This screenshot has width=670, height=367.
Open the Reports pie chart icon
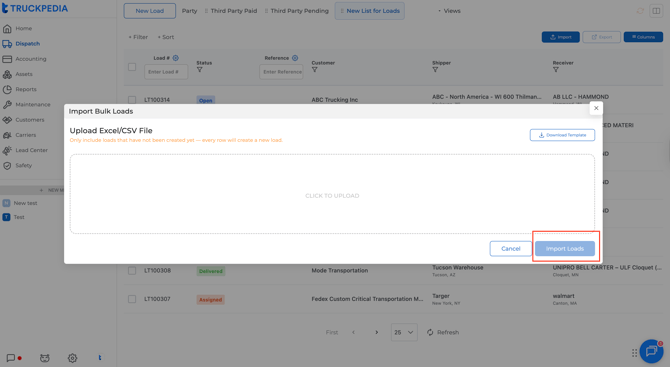(7, 89)
